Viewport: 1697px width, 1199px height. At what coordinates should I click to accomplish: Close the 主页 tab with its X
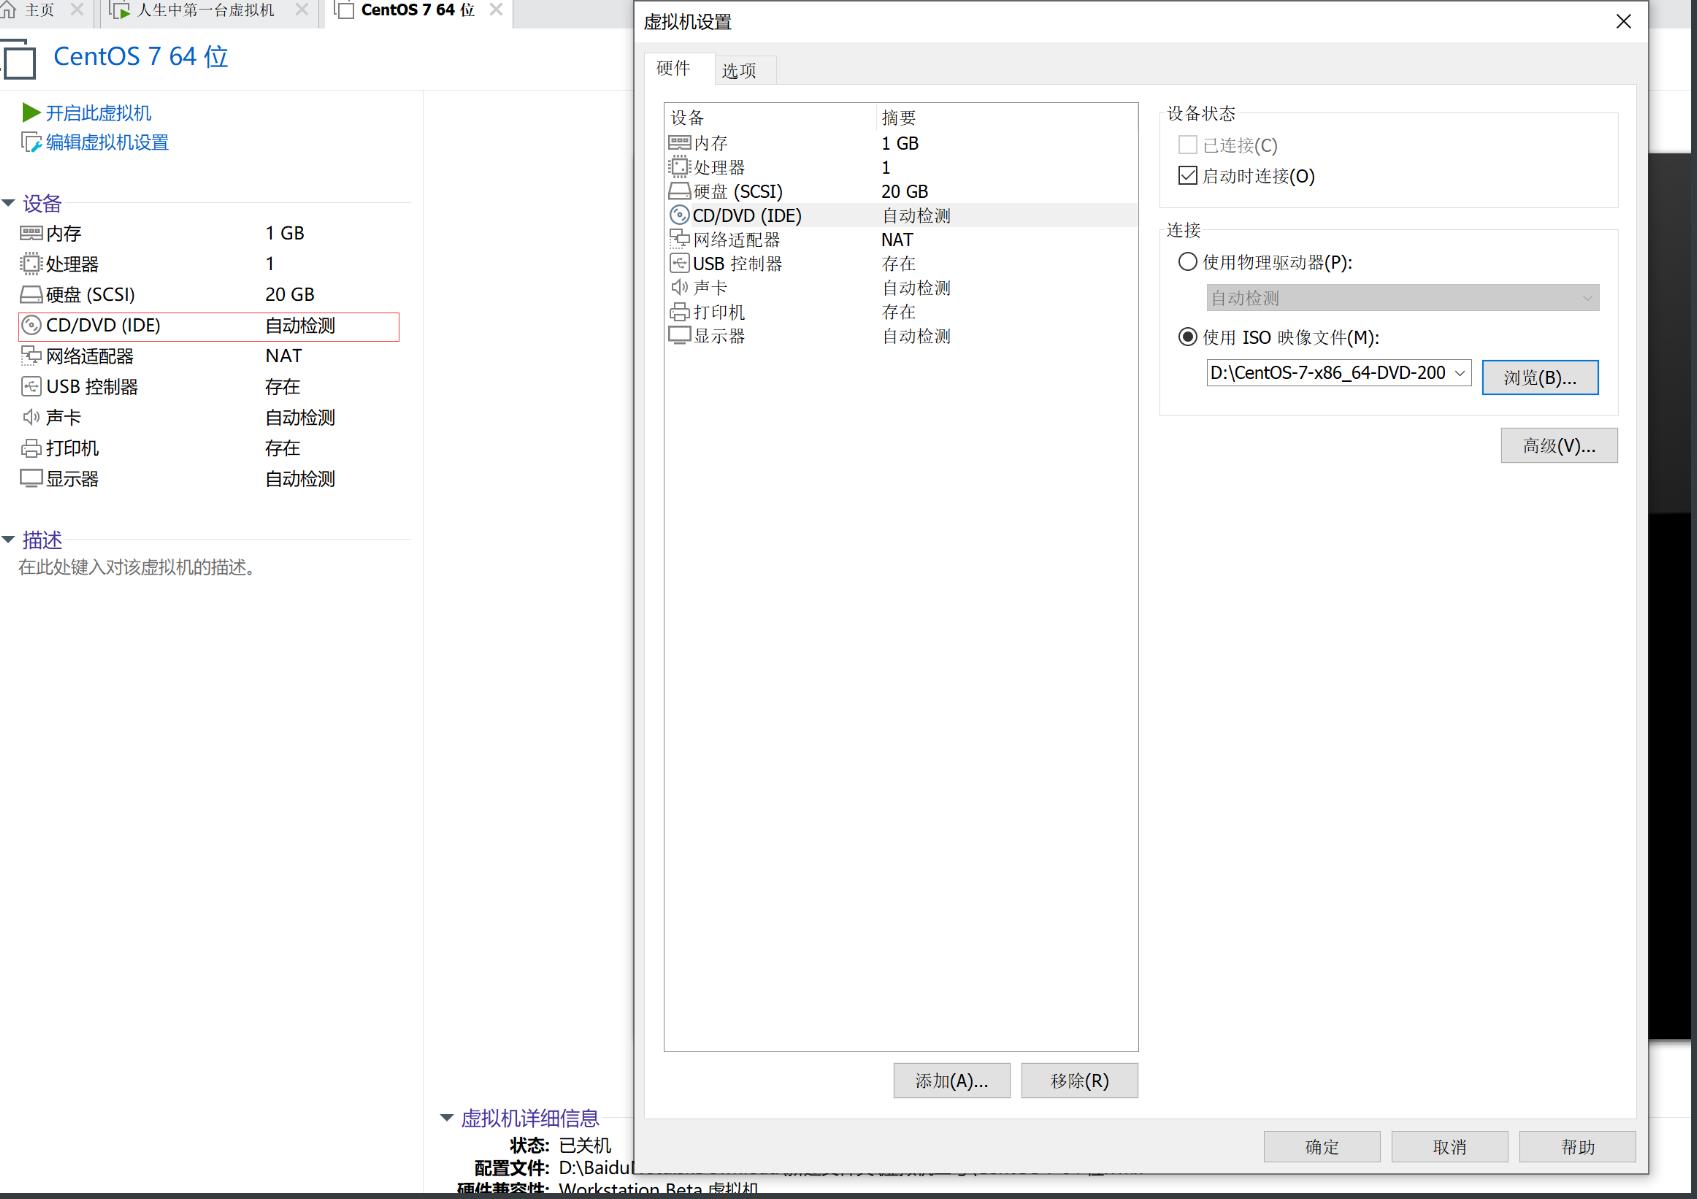point(77,10)
